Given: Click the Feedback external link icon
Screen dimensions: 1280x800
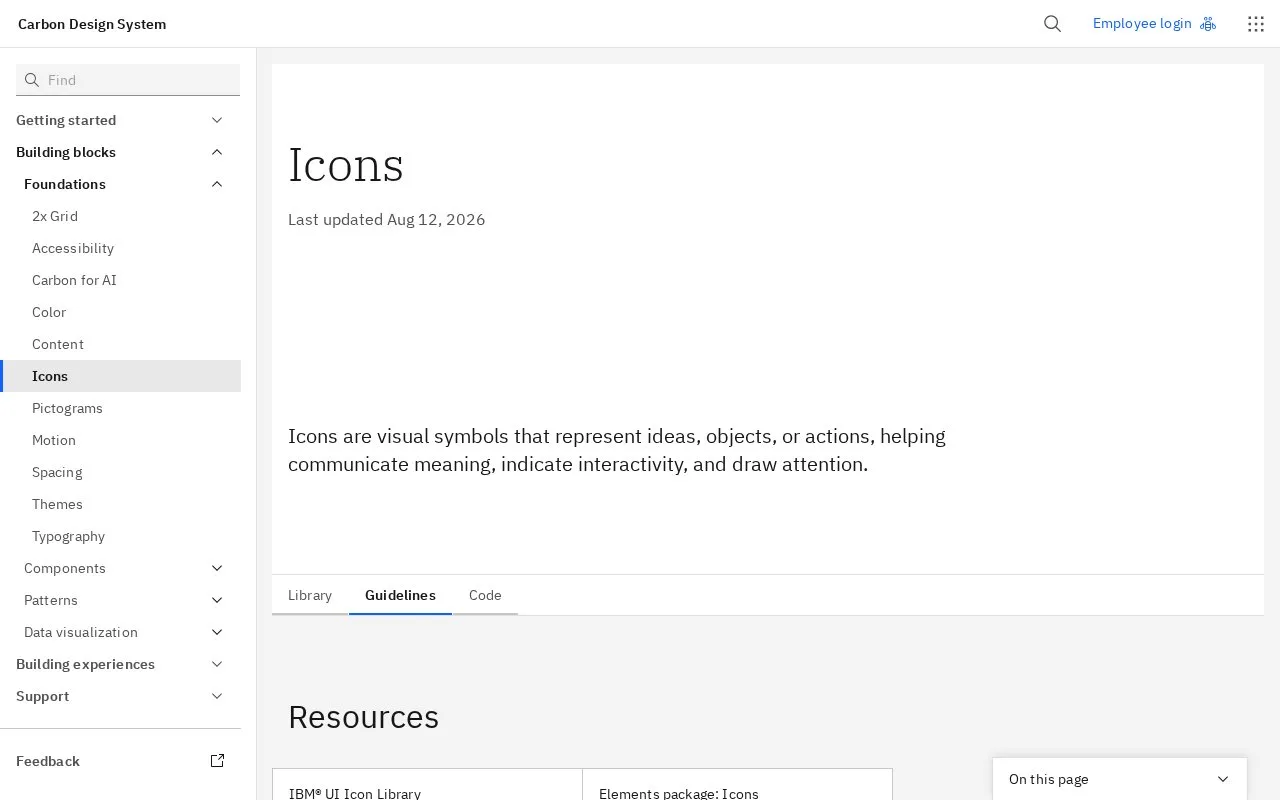Looking at the screenshot, I should point(217,761).
